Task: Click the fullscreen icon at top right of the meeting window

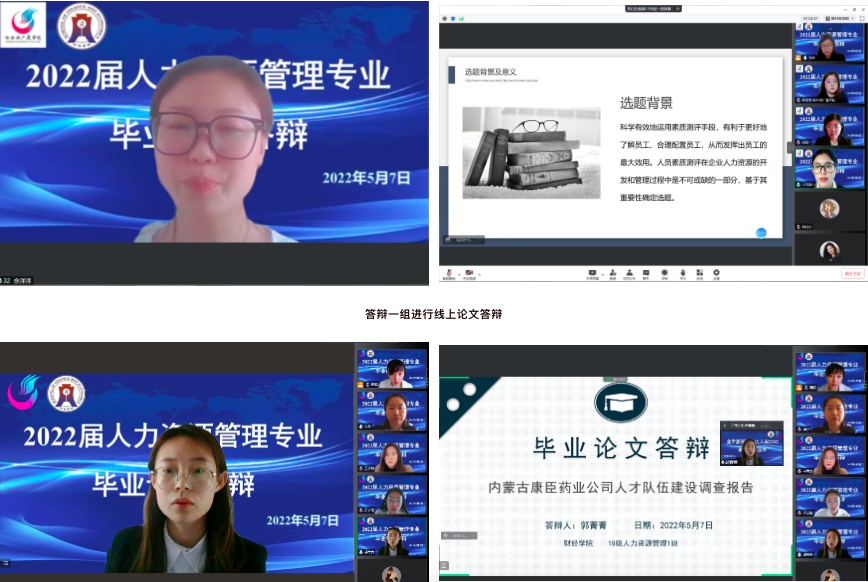Action: (x=862, y=18)
